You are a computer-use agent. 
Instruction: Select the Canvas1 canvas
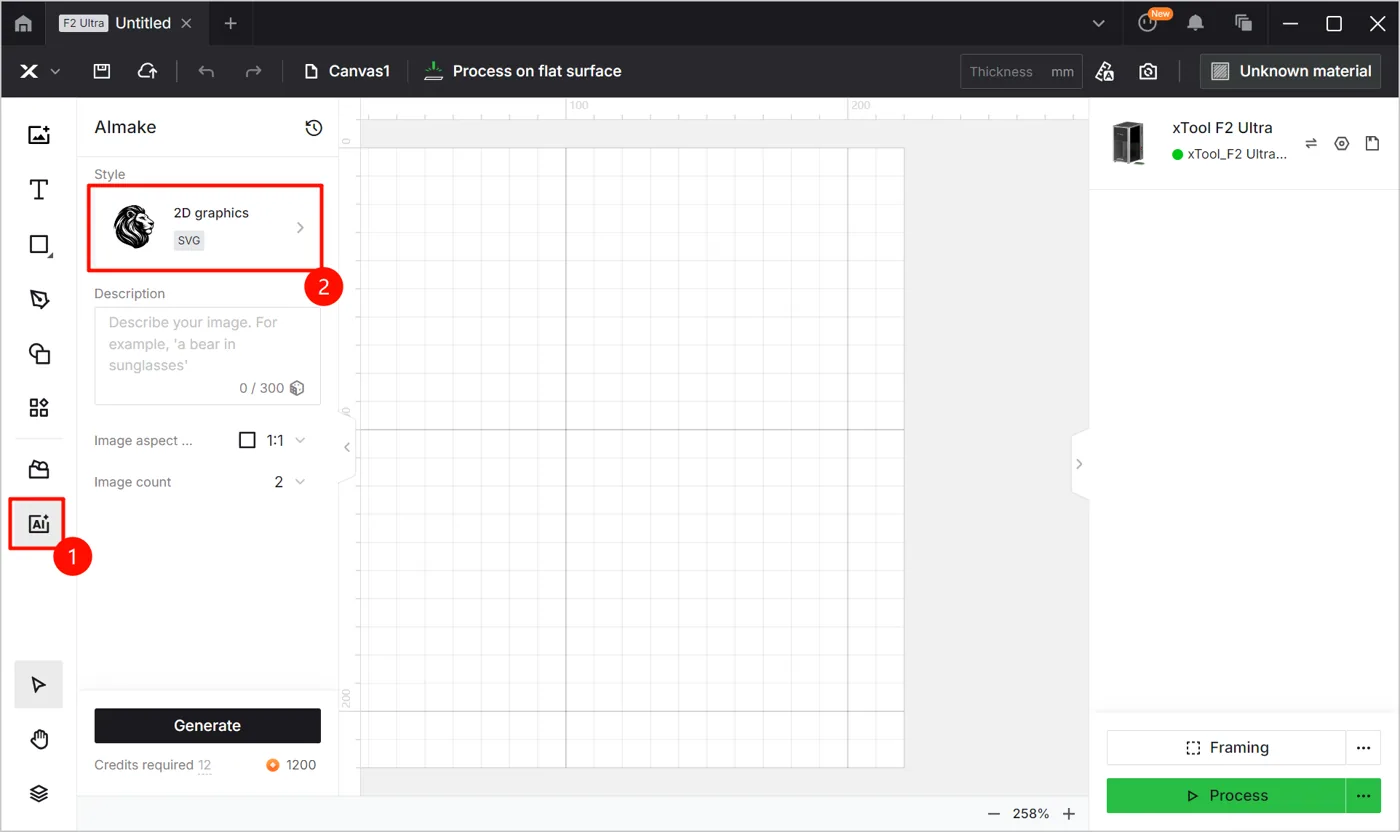click(346, 71)
